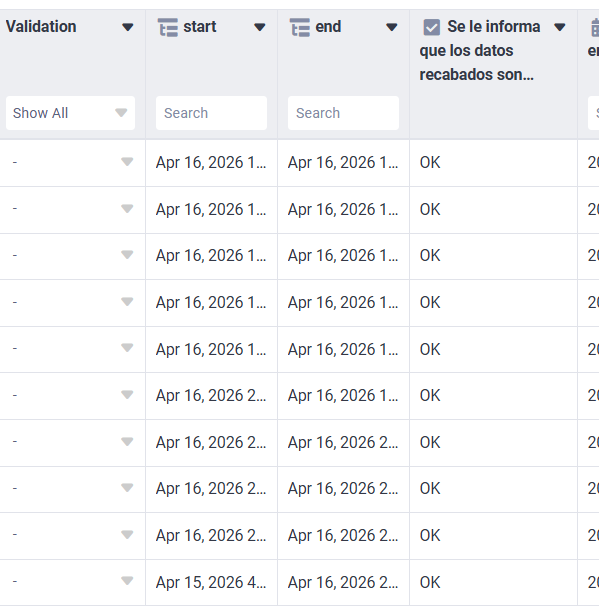Select the Apr 15, 2026 start cell
Screen dimensions: 599x612
(x=211, y=582)
